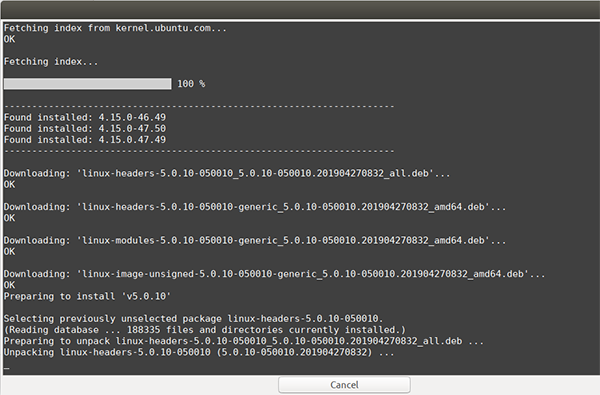Viewport: 600px width, 395px height.
Task: Click the 'Fetching index...' text line
Action: point(51,62)
